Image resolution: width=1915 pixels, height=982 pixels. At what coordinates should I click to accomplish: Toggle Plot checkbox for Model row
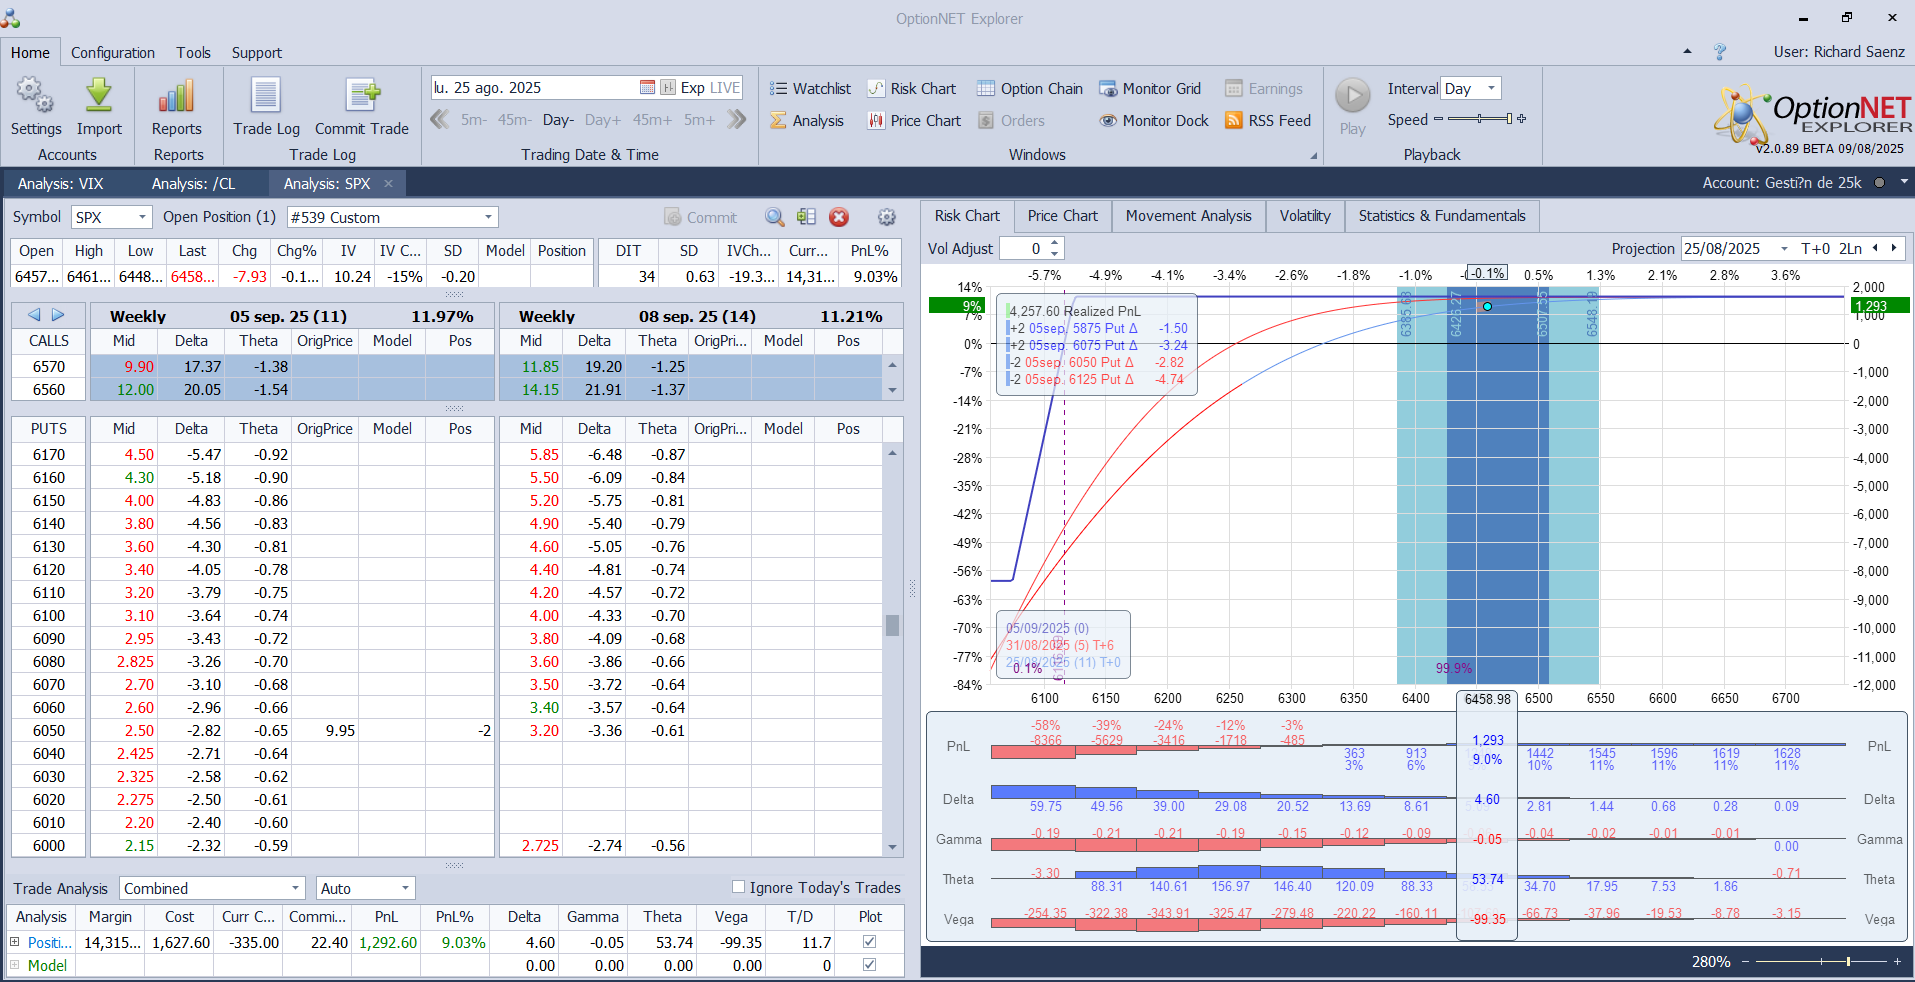click(x=869, y=965)
